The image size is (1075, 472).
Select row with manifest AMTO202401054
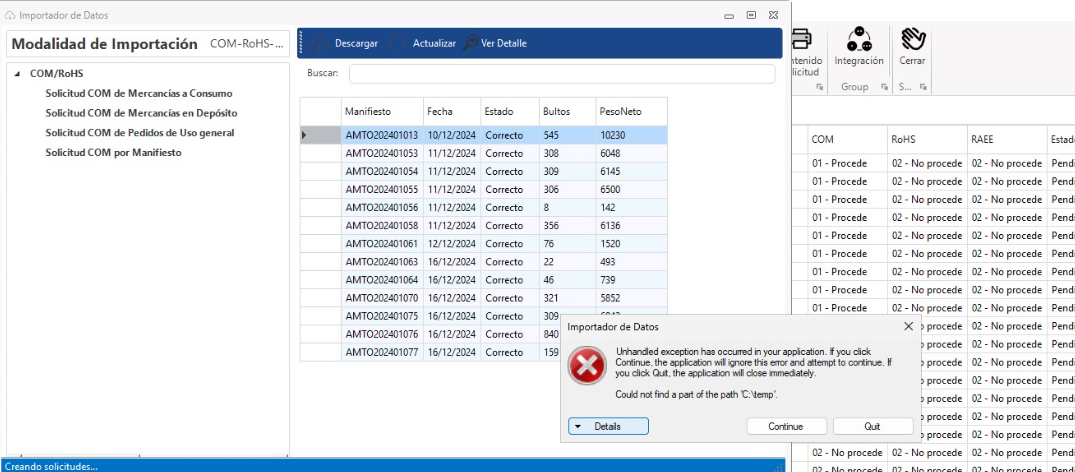(381, 172)
